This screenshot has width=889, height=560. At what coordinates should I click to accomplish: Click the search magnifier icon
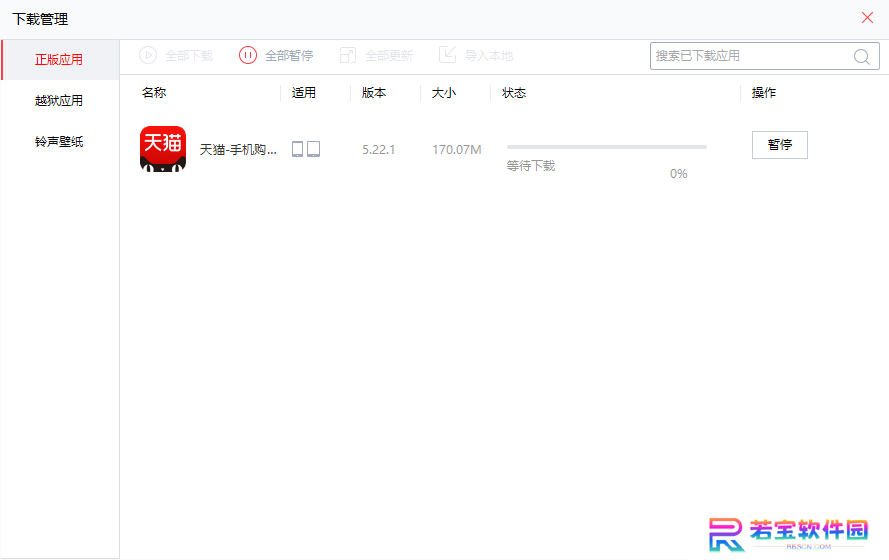pos(861,56)
